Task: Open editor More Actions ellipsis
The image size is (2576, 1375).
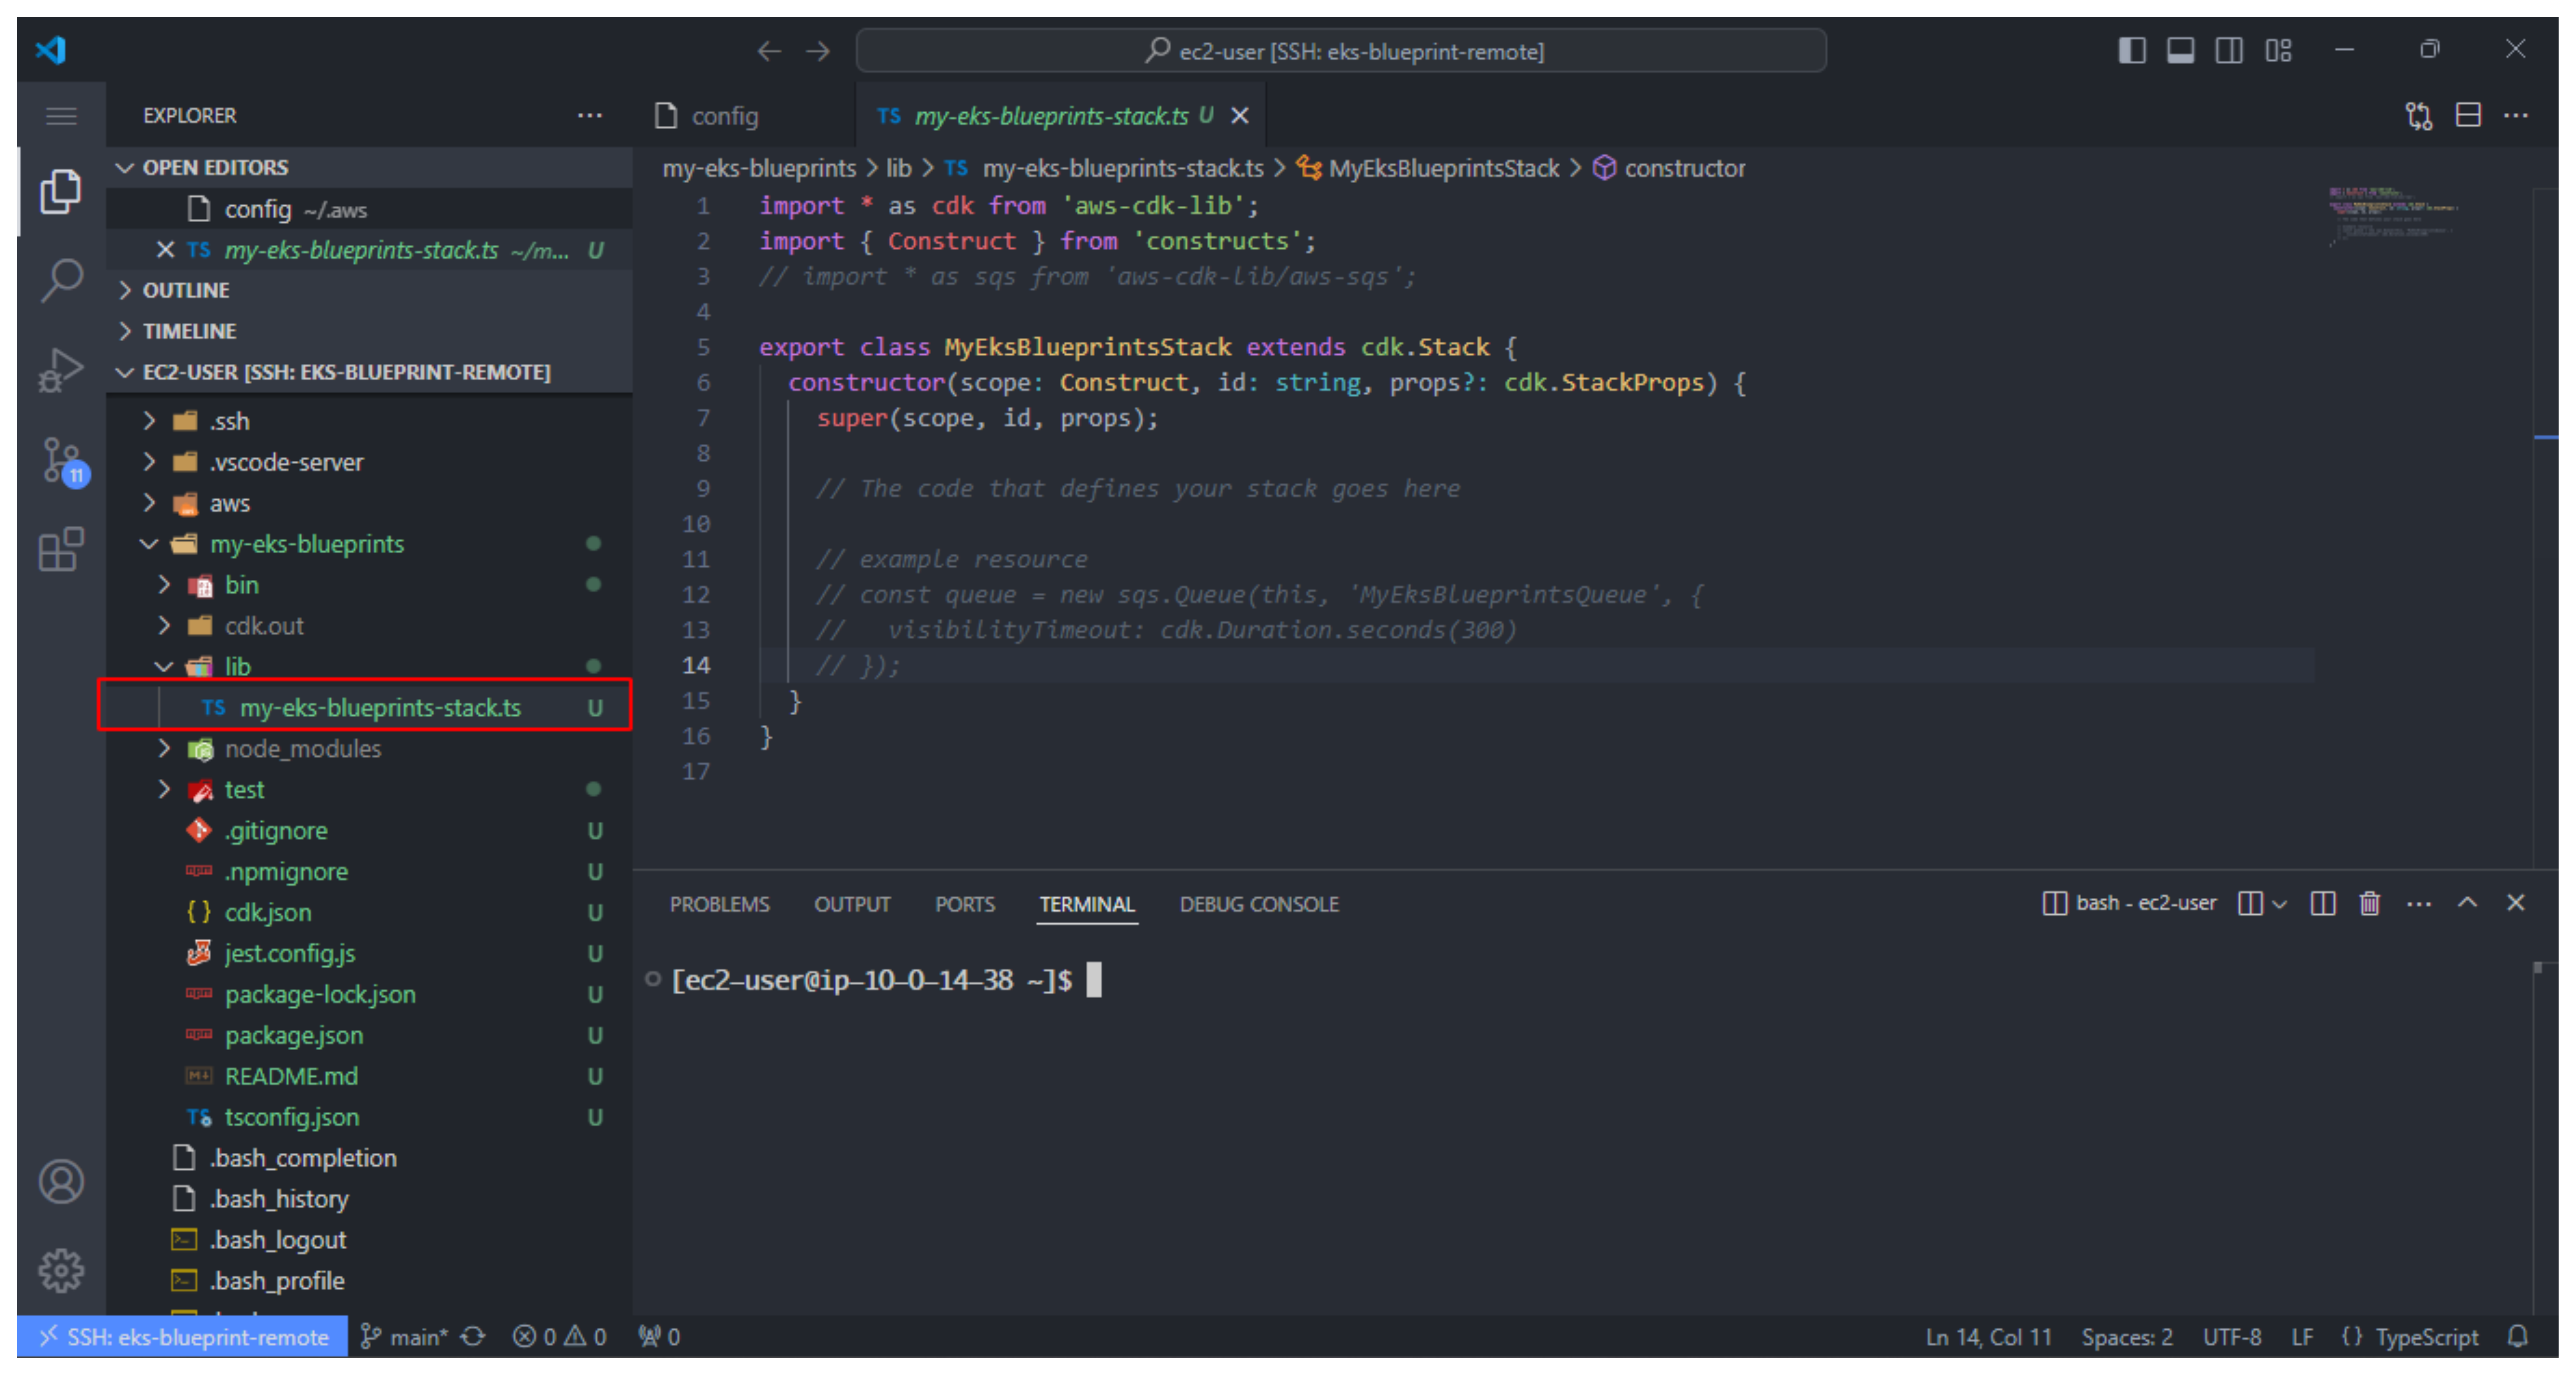Action: tap(2516, 116)
